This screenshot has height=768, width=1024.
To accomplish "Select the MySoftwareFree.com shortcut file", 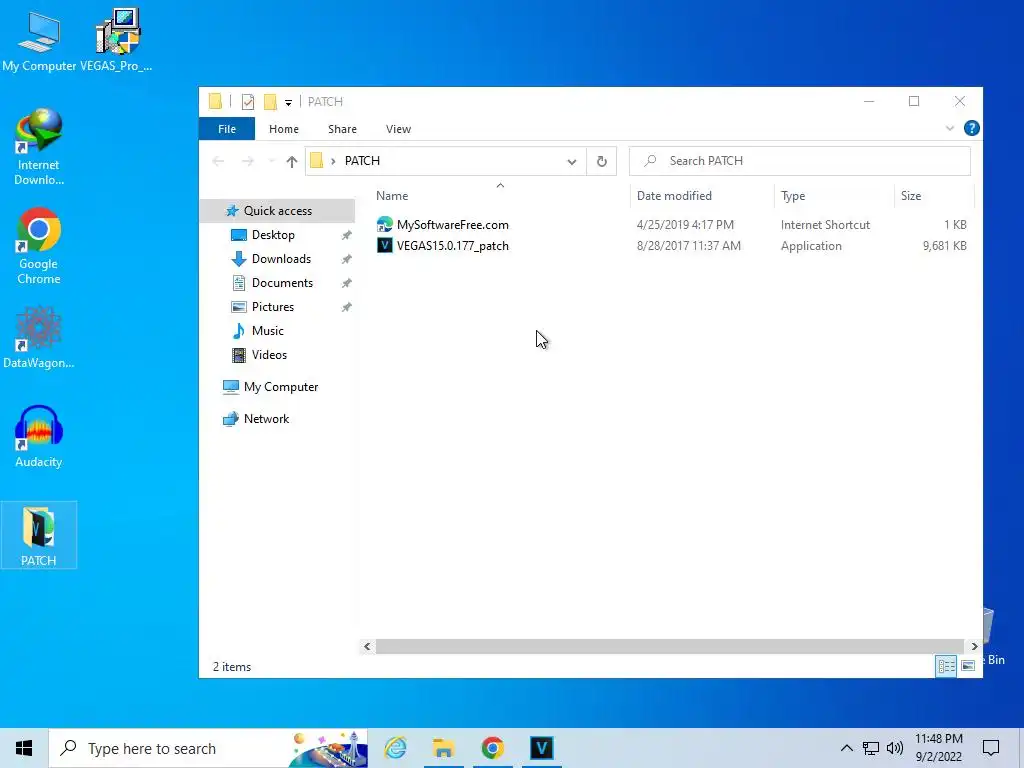I will click(453, 225).
